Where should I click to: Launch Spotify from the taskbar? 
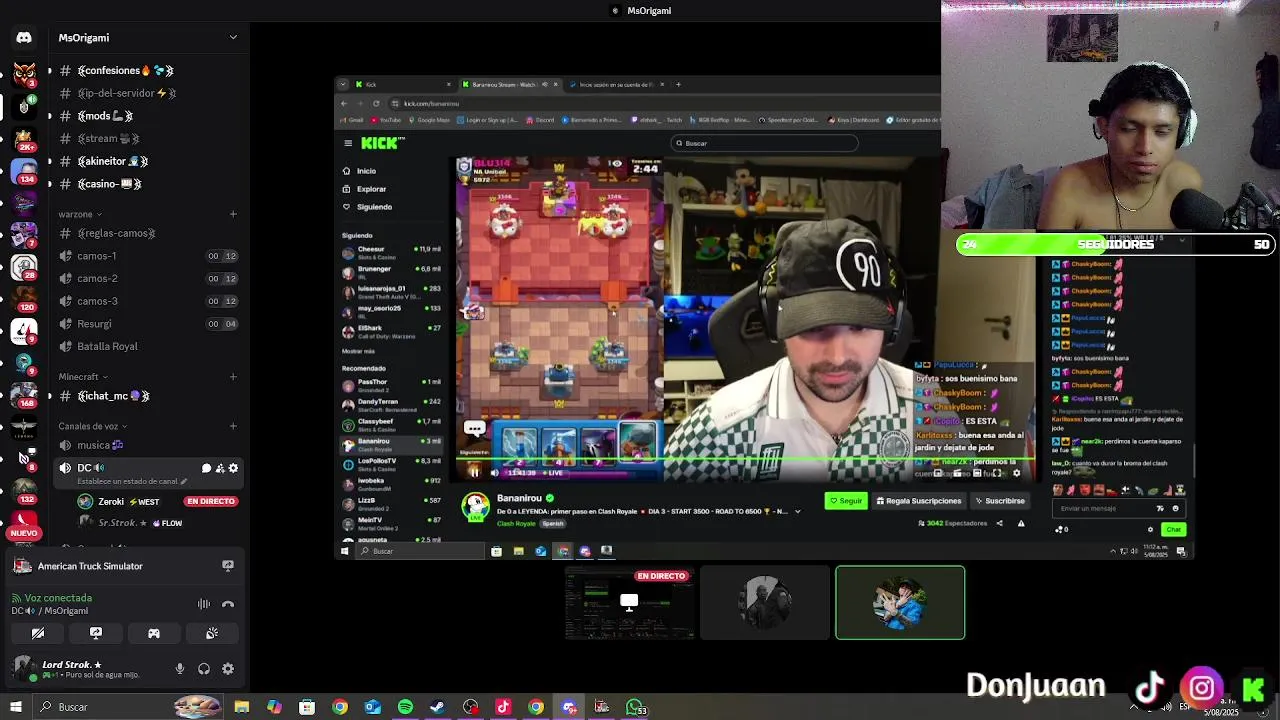(x=405, y=707)
